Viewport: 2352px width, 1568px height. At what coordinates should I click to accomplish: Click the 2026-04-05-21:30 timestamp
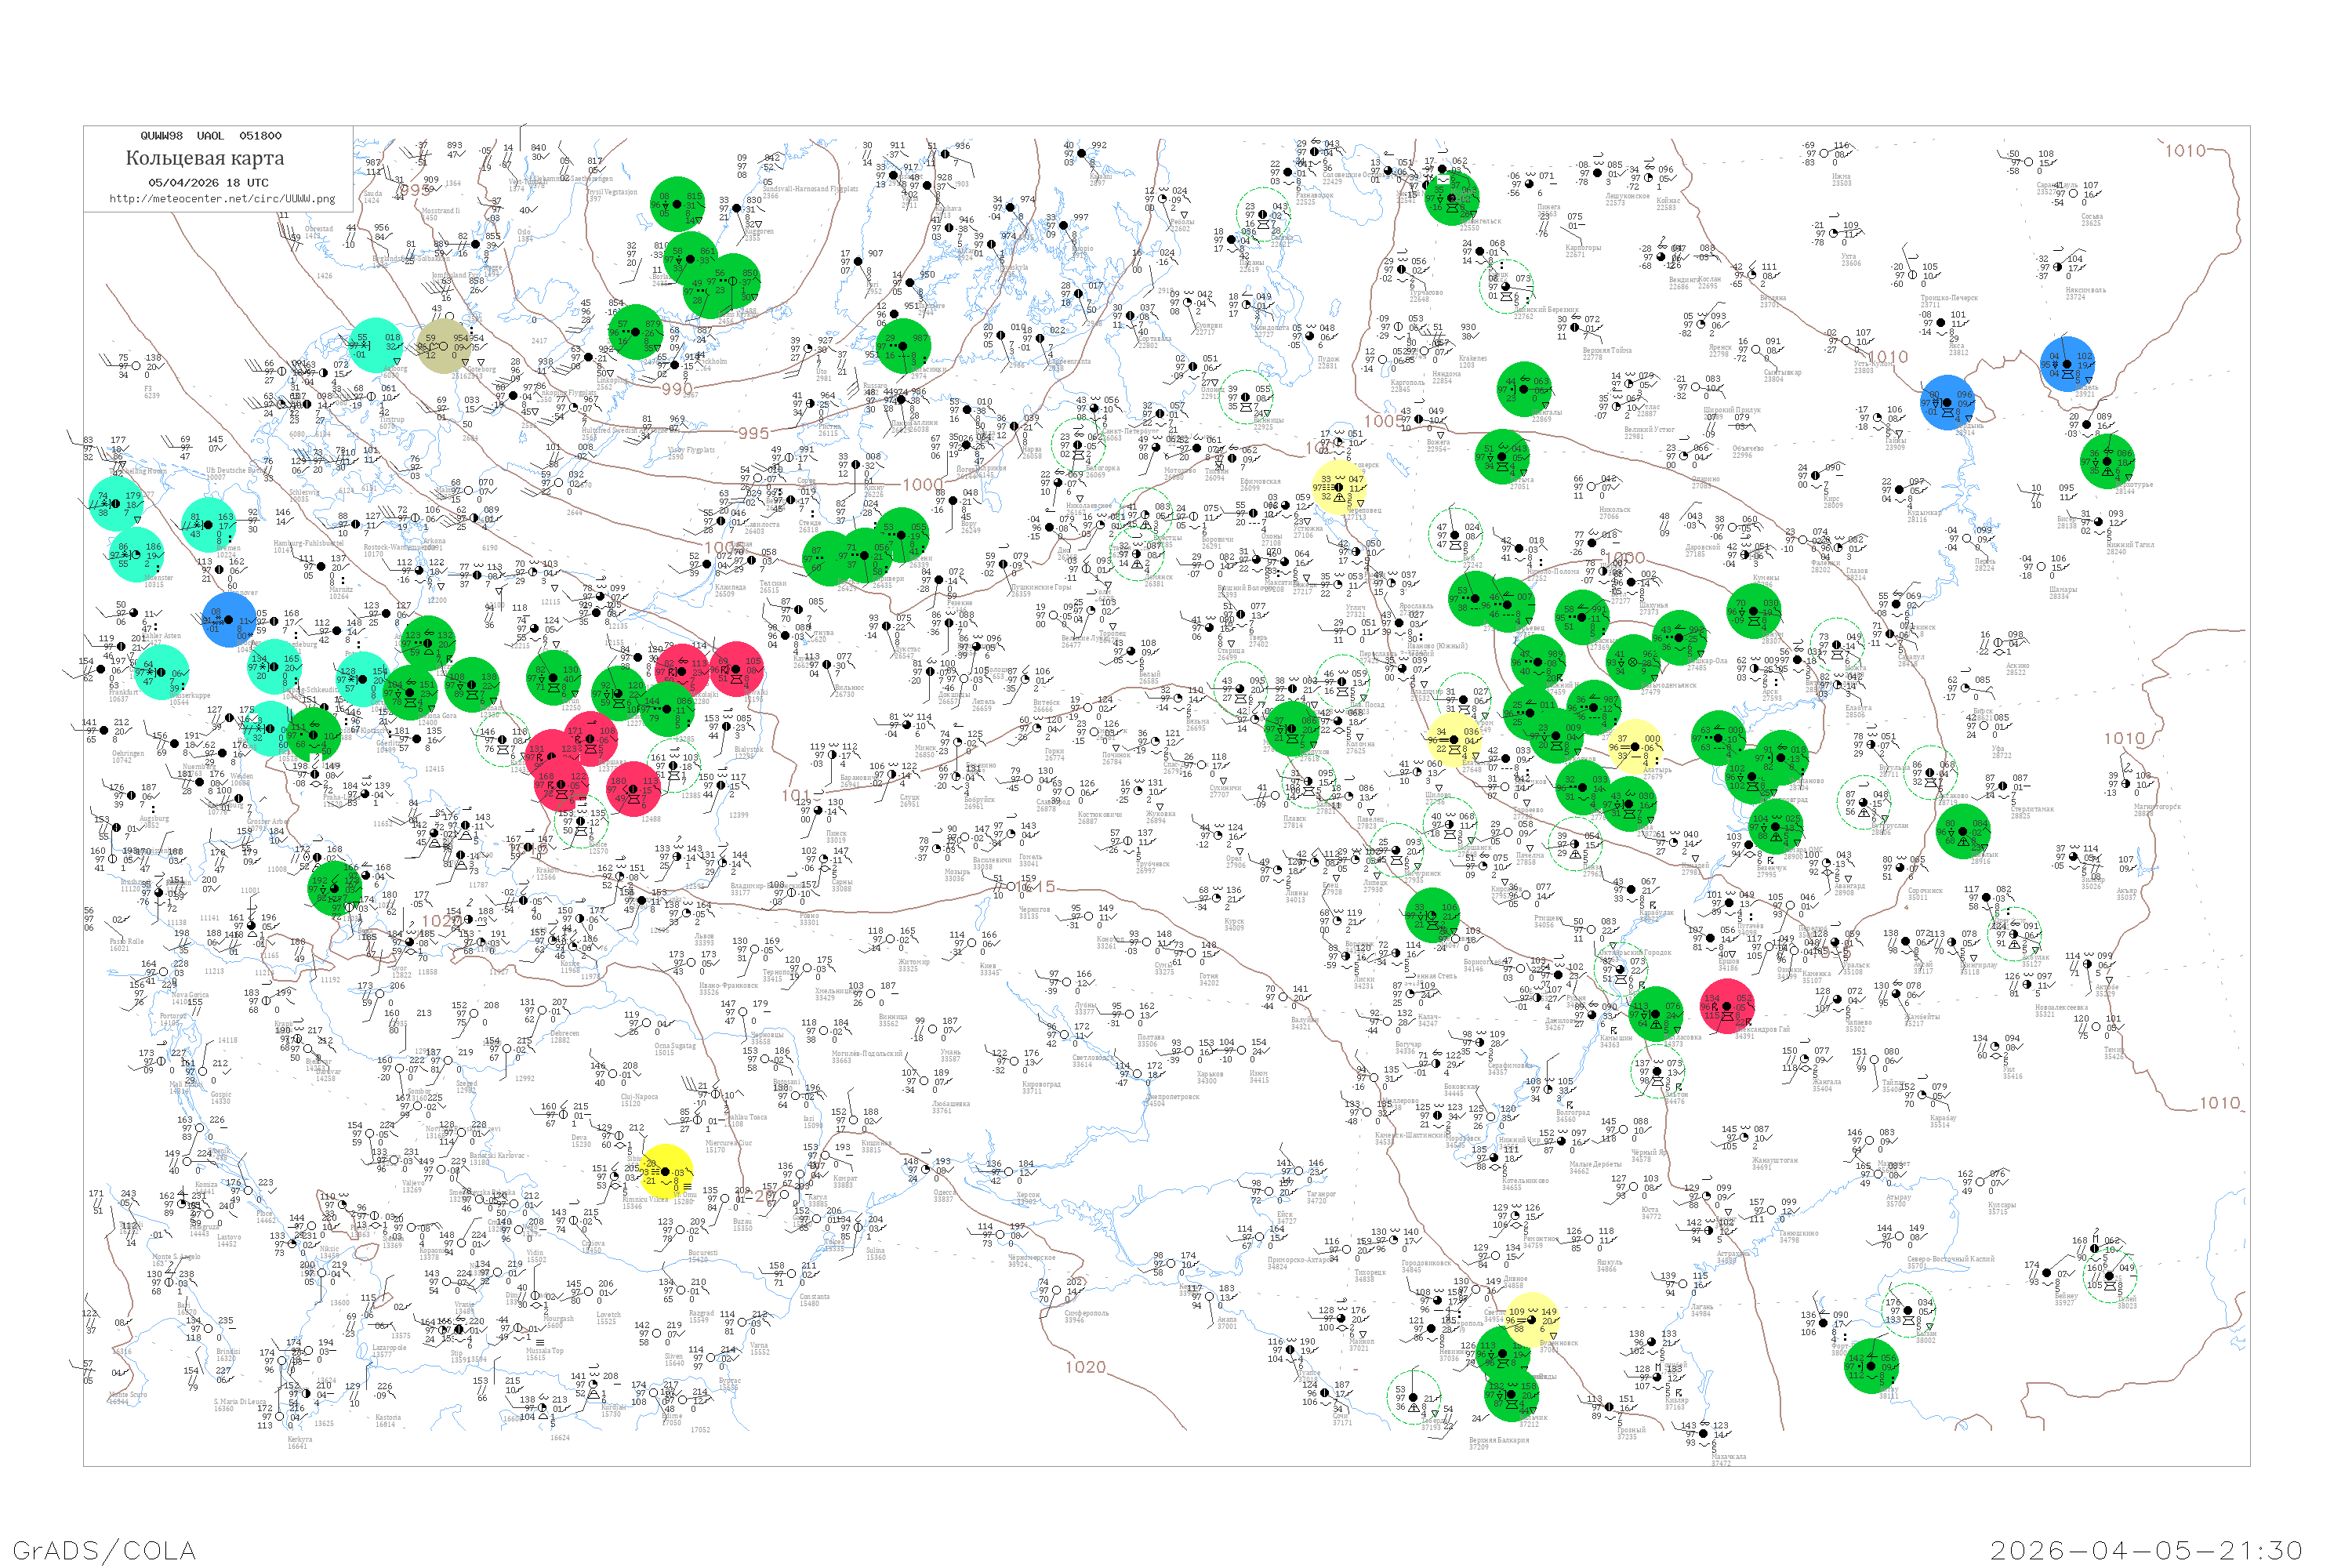tap(2146, 1550)
